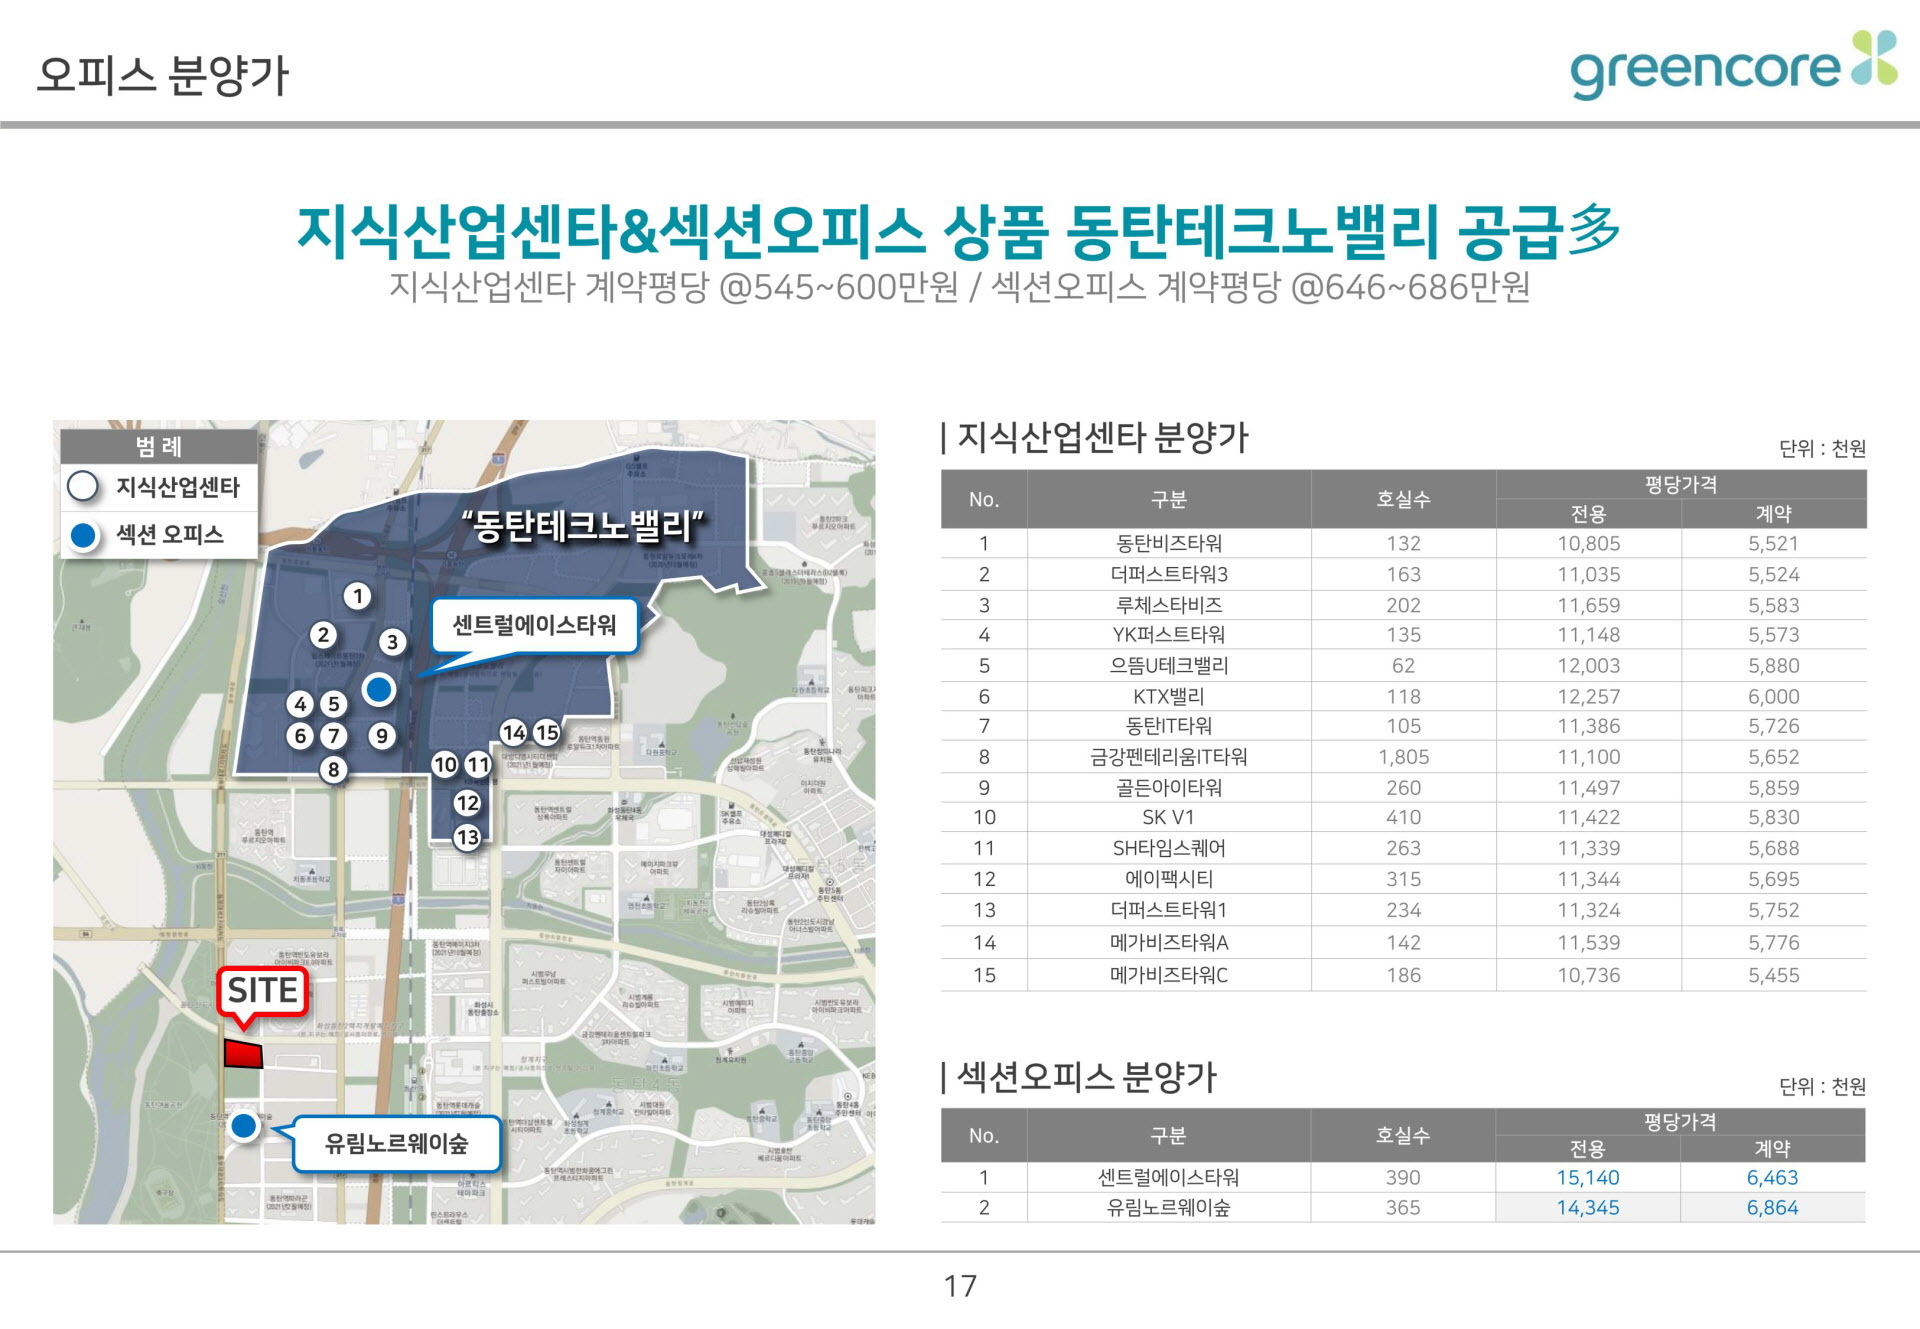
Task: Click the 호실수 header in upper table
Action: tap(1403, 499)
